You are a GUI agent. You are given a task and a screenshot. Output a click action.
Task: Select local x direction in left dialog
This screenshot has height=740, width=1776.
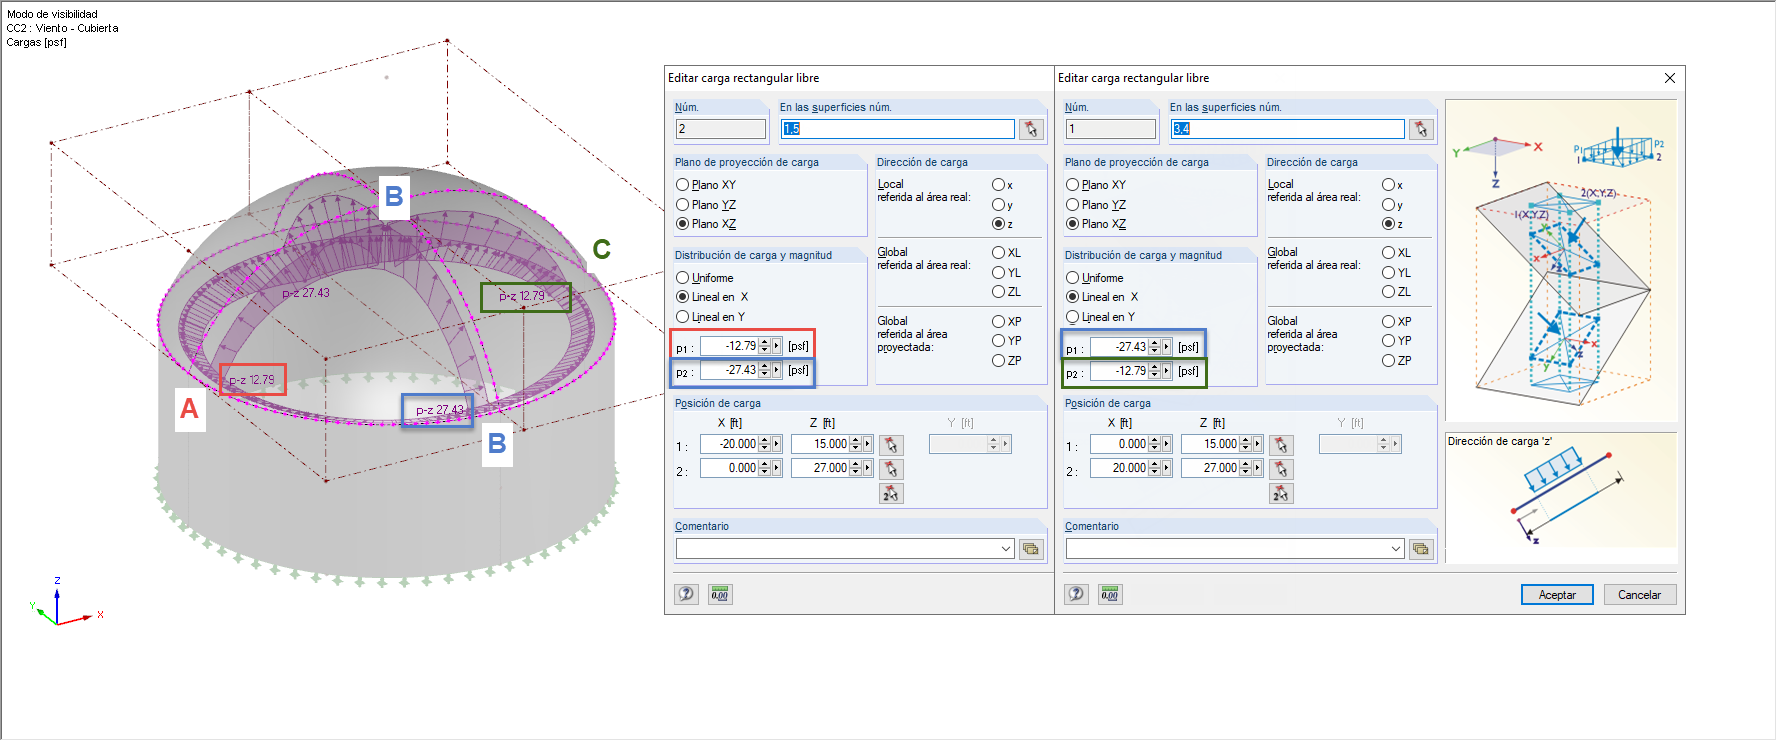point(998,185)
